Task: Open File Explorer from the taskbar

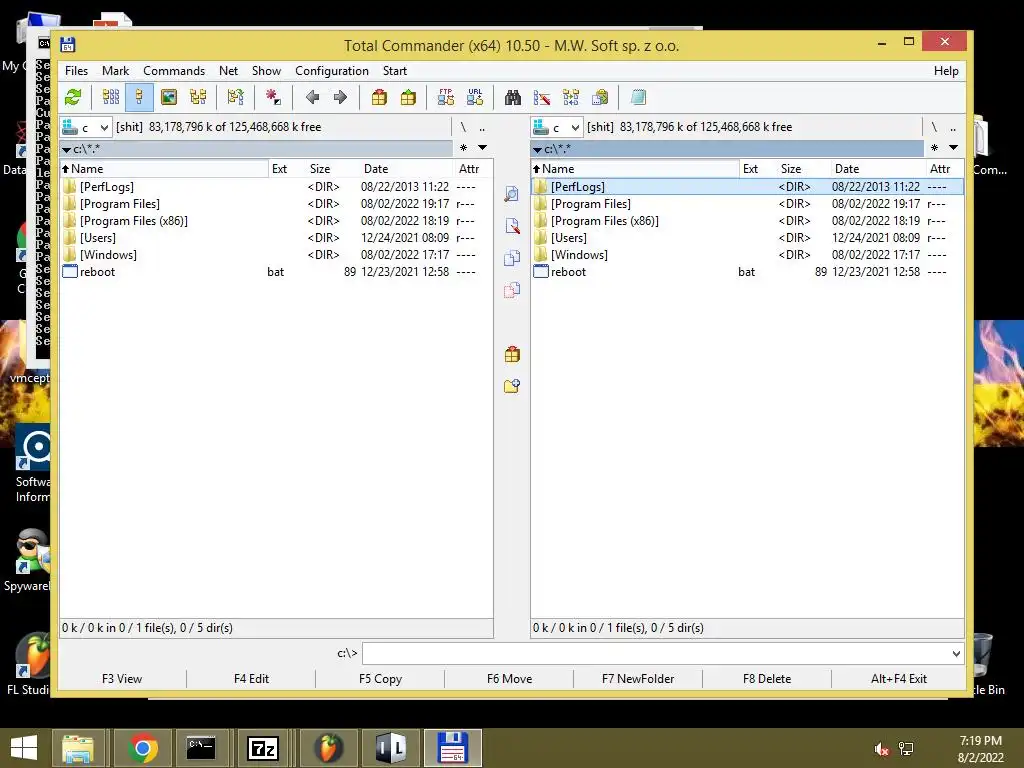Action: pyautogui.click(x=78, y=748)
